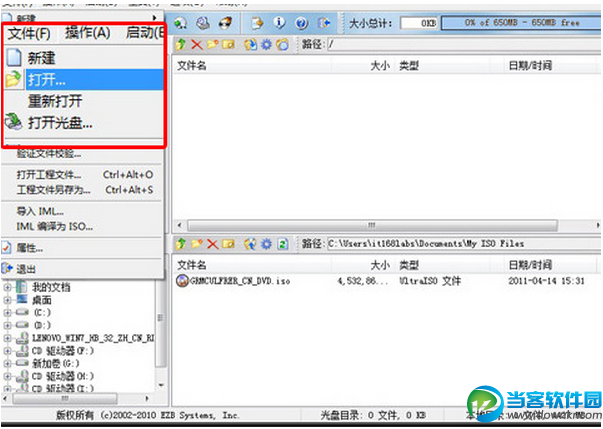The height and width of the screenshot is (429, 603).
Task: Click the green refresh icon in local pane toolbar
Action: tap(283, 244)
